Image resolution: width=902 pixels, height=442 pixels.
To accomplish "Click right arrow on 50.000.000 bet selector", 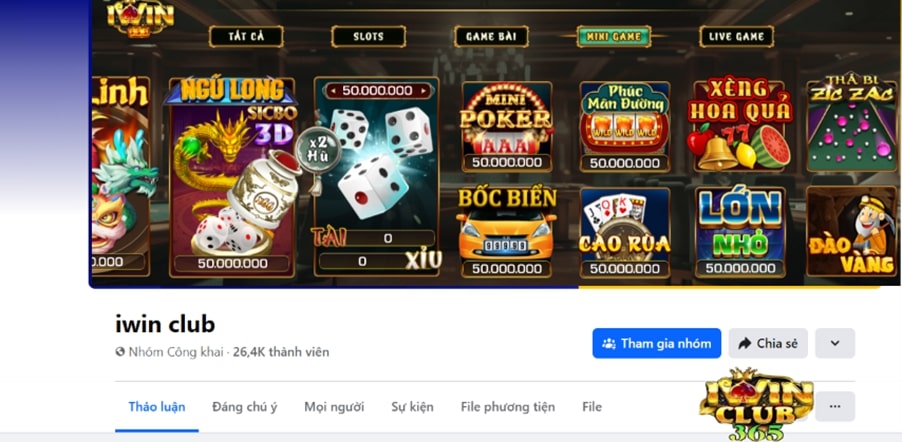I will [x=425, y=91].
